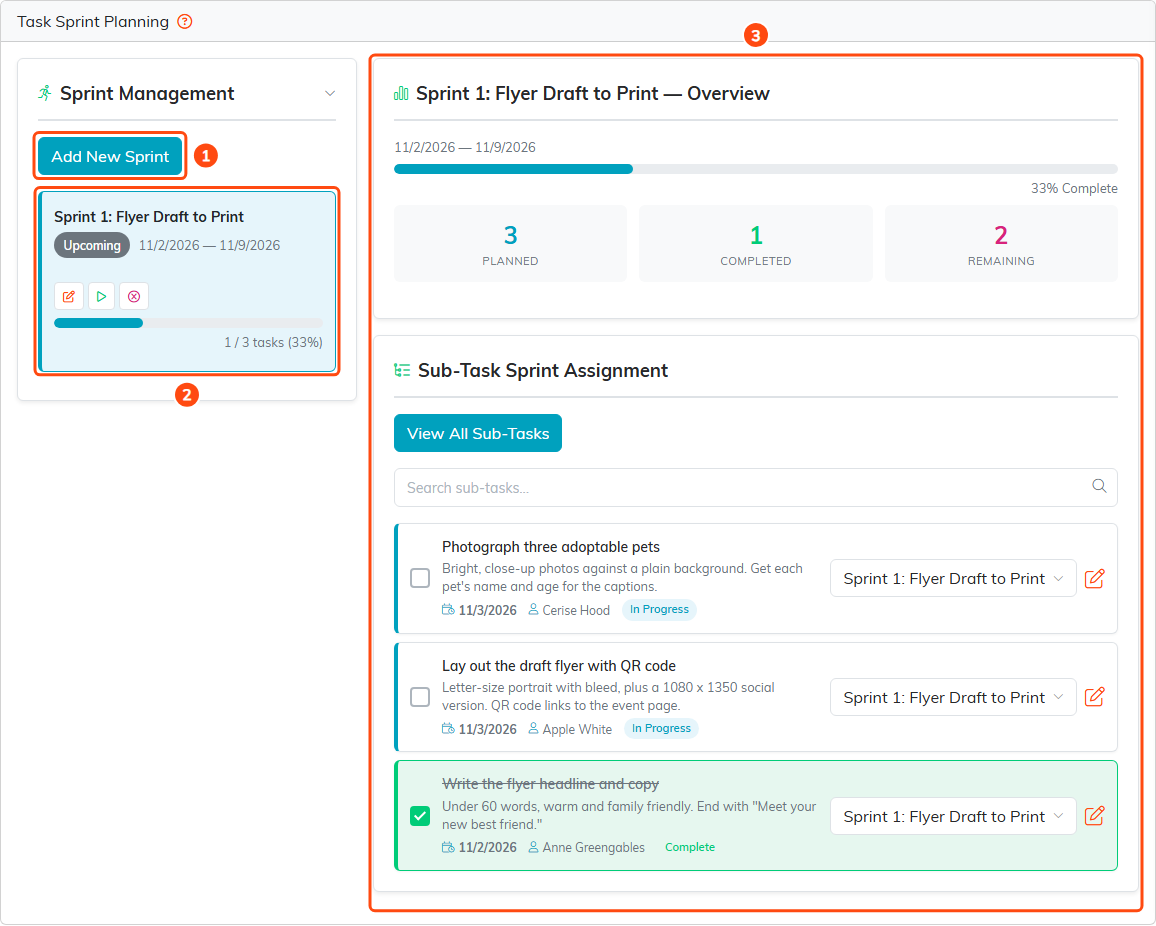Select the Sprint 1: Flyer Draft to Print card title

pyautogui.click(x=149, y=217)
